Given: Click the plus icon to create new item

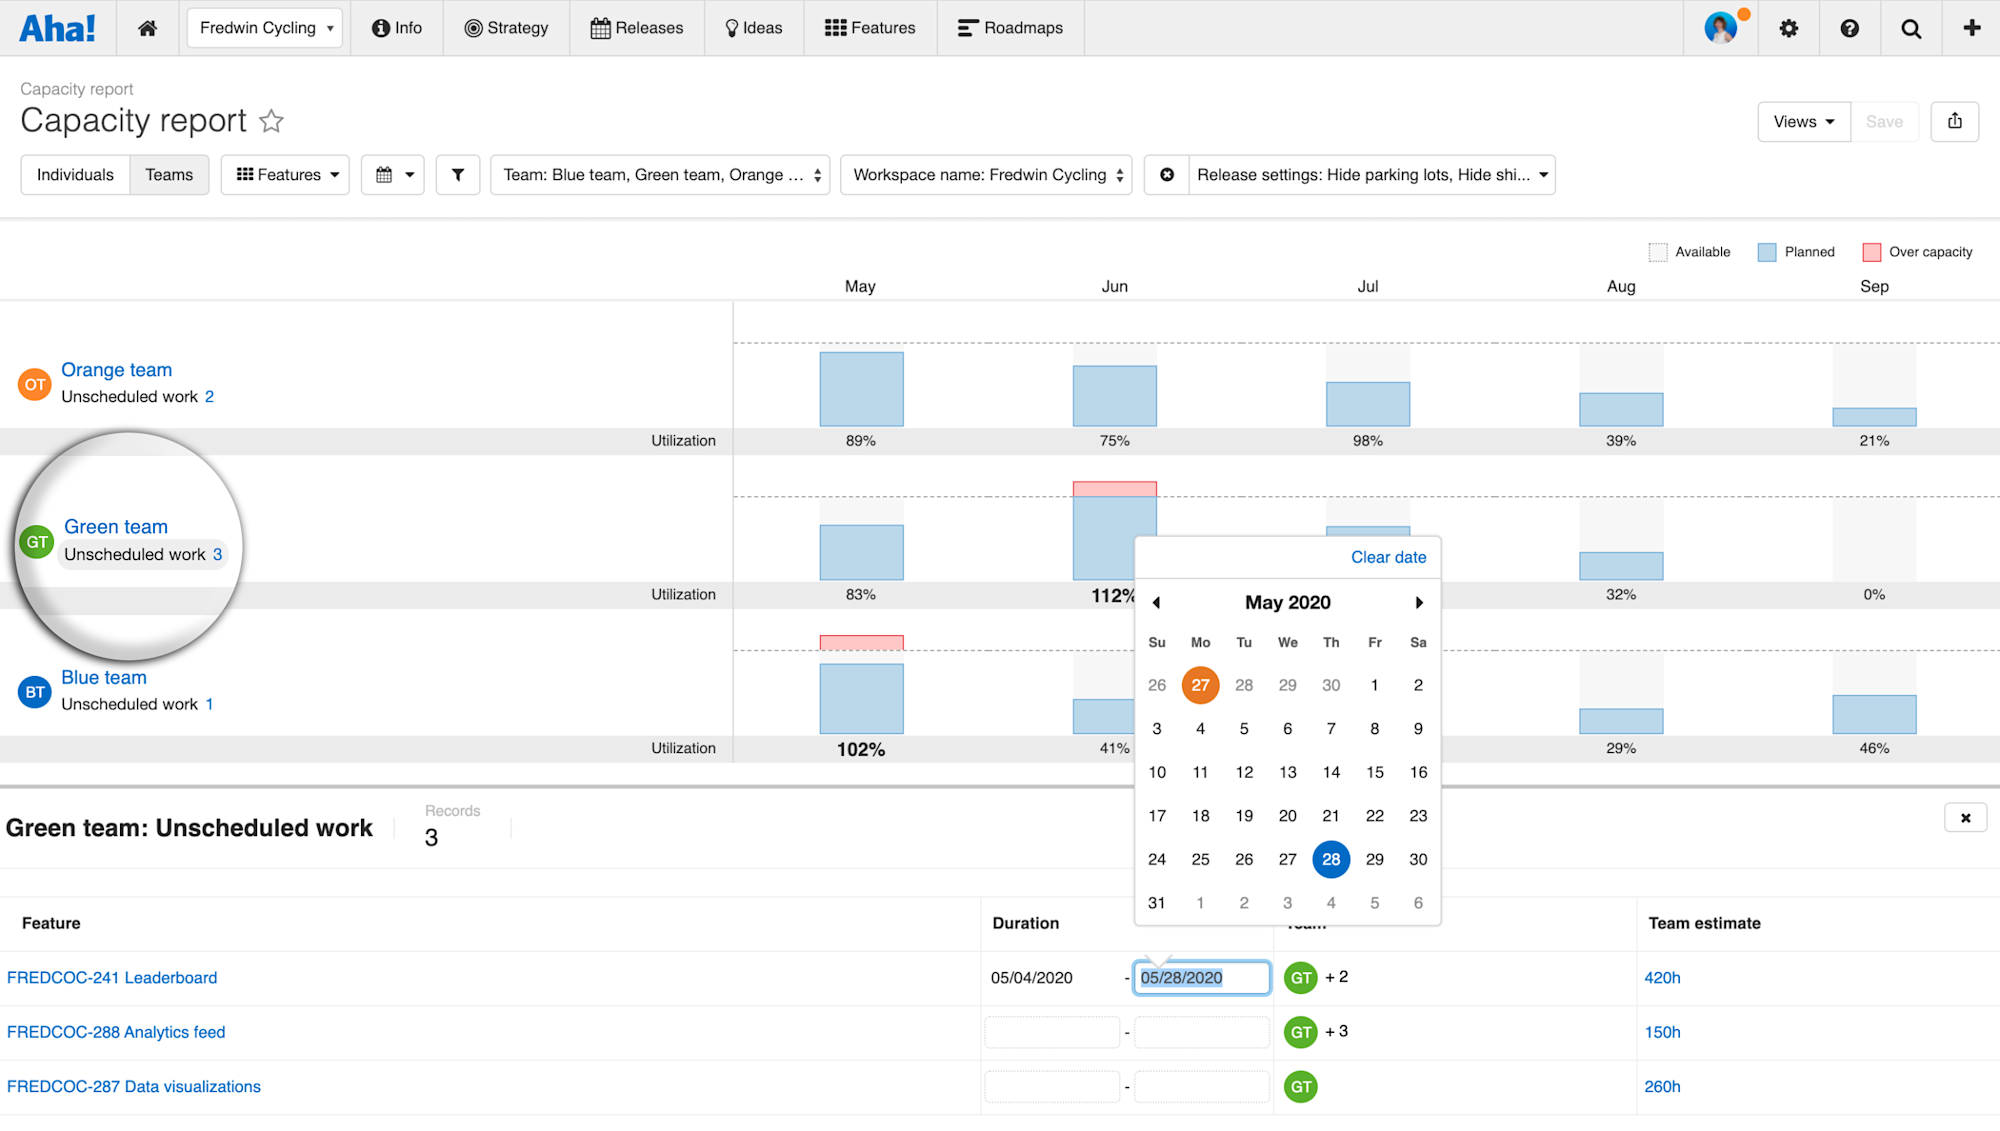Looking at the screenshot, I should click(x=1972, y=28).
